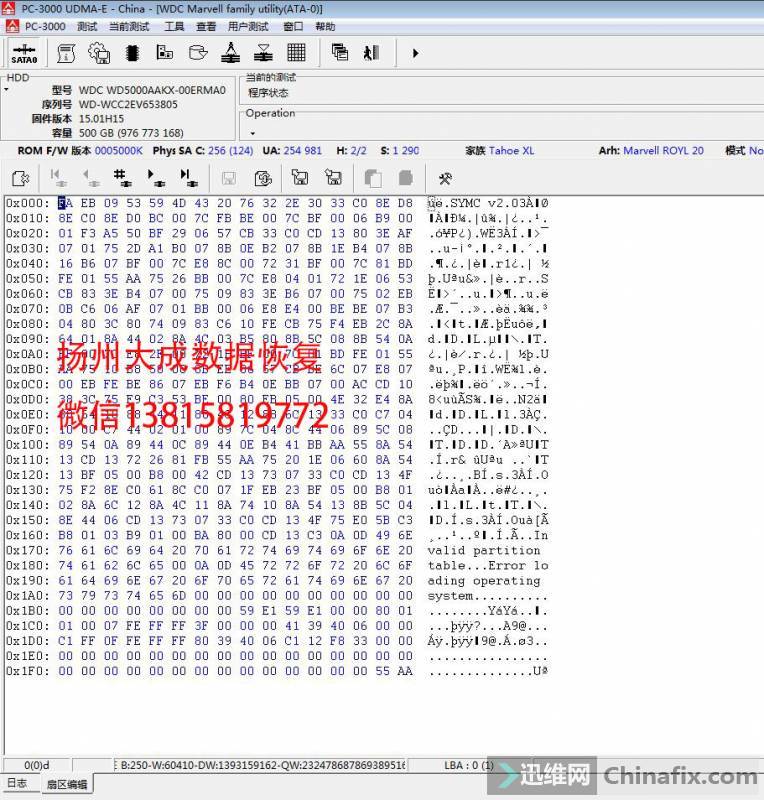Expand the Operation panel arrow
The width and height of the screenshot is (764, 800).
coord(252,134)
